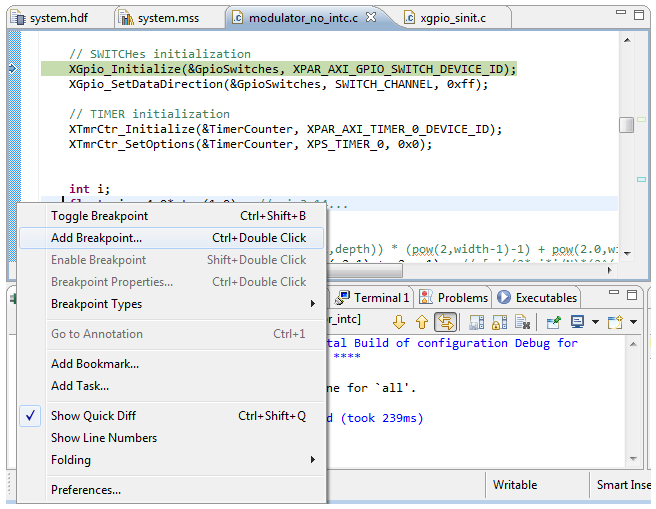Click the Executables tab icon
This screenshot has height=509, width=656.
504,297
